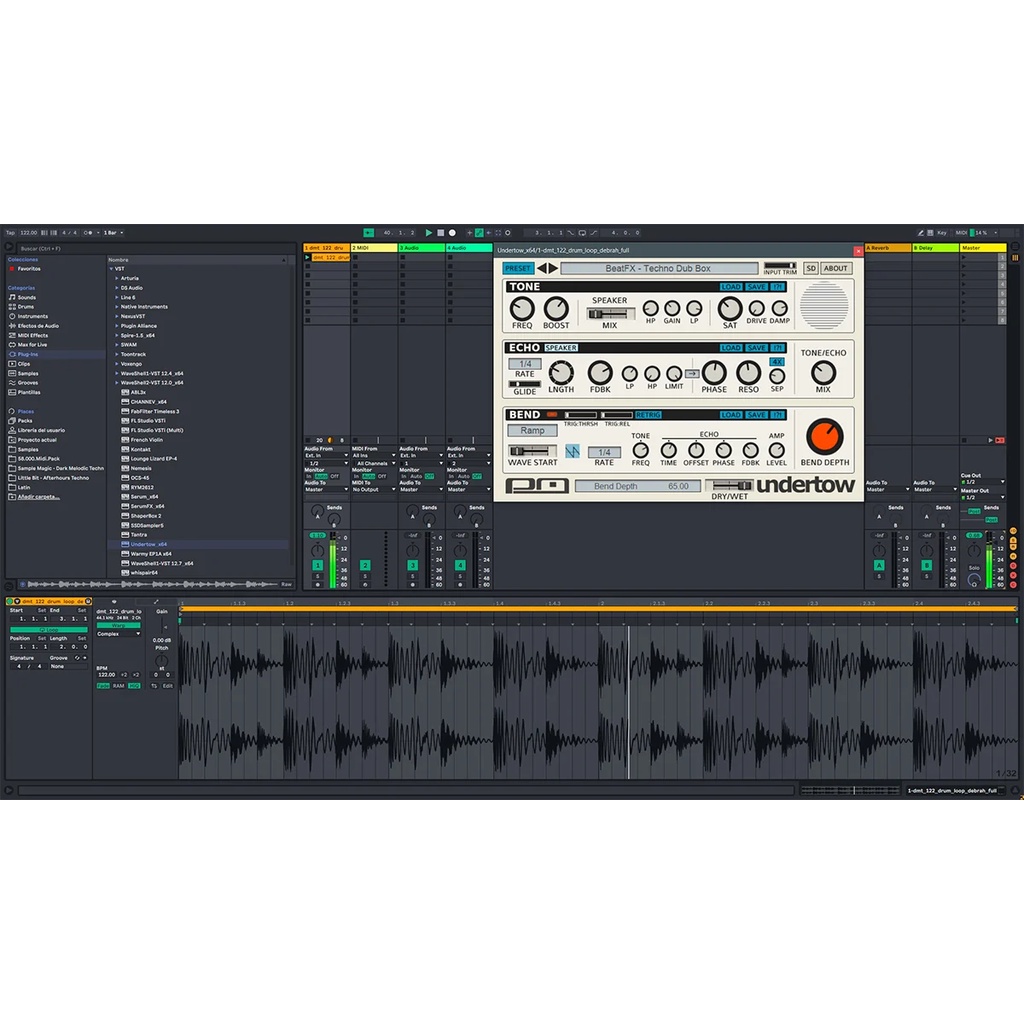
Task: Open the Drums category in browser
Action: tap(26, 307)
